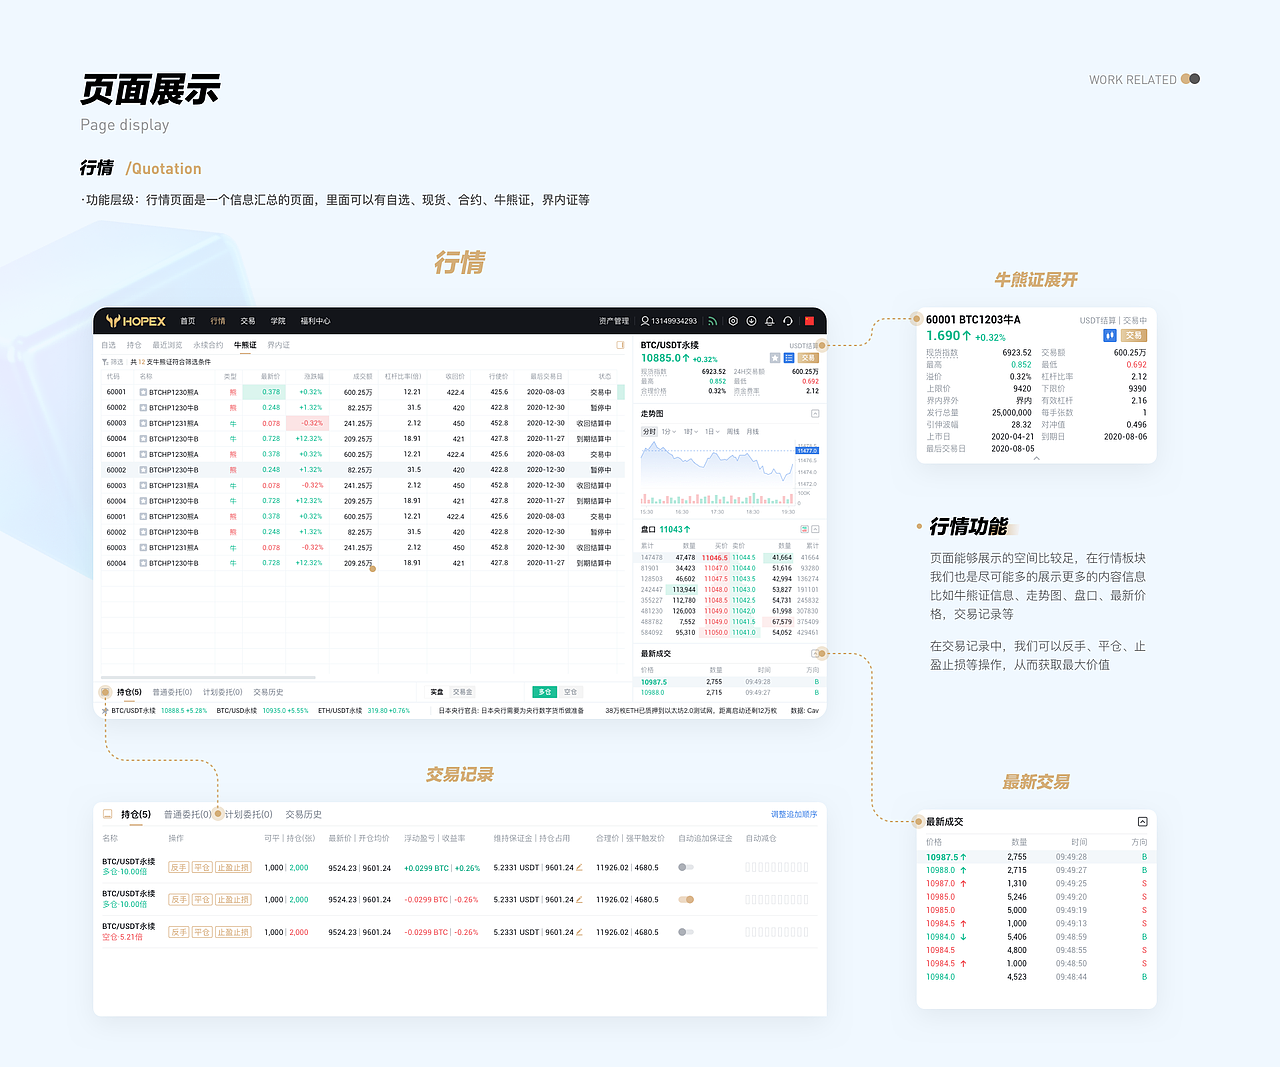Collapse the 走势图 chart section
Image resolution: width=1280 pixels, height=1067 pixels.
(x=815, y=414)
